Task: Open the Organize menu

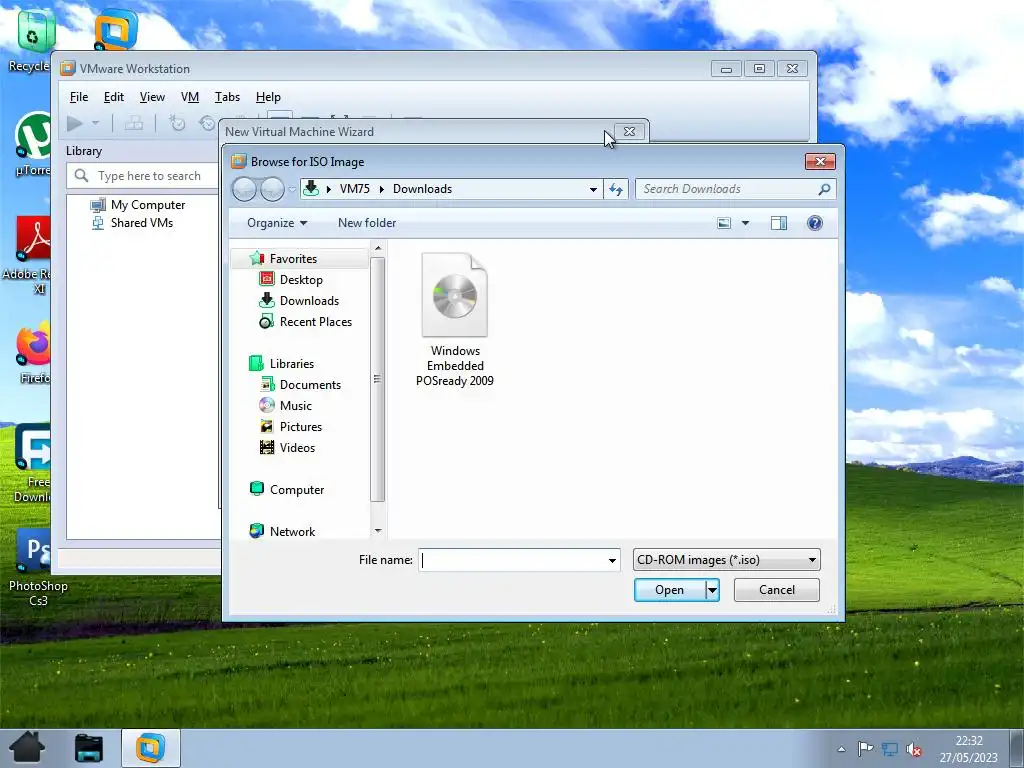Action: click(x=277, y=223)
